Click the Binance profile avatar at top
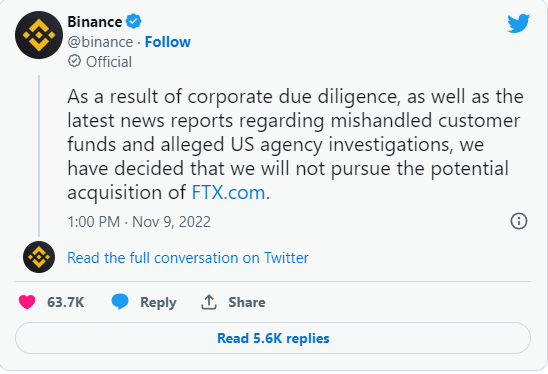Screen dimensions: 548x374 (39, 35)
